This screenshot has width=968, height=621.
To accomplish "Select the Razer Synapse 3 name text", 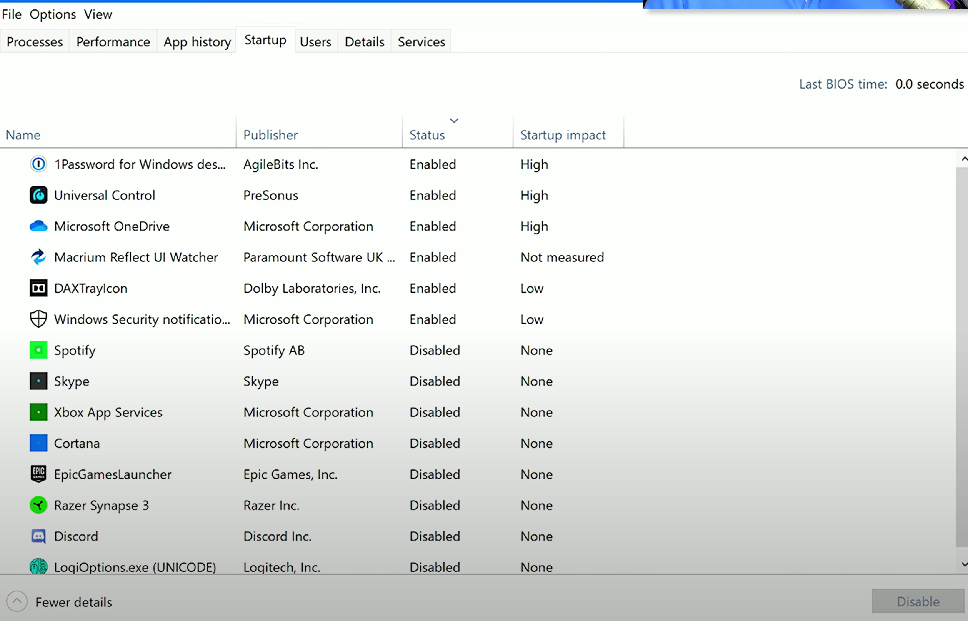I will (x=101, y=506).
